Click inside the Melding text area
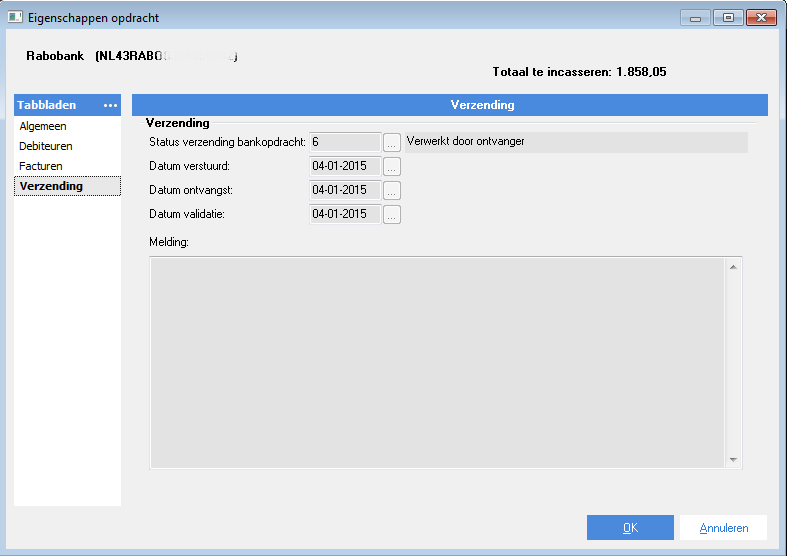 (x=437, y=363)
